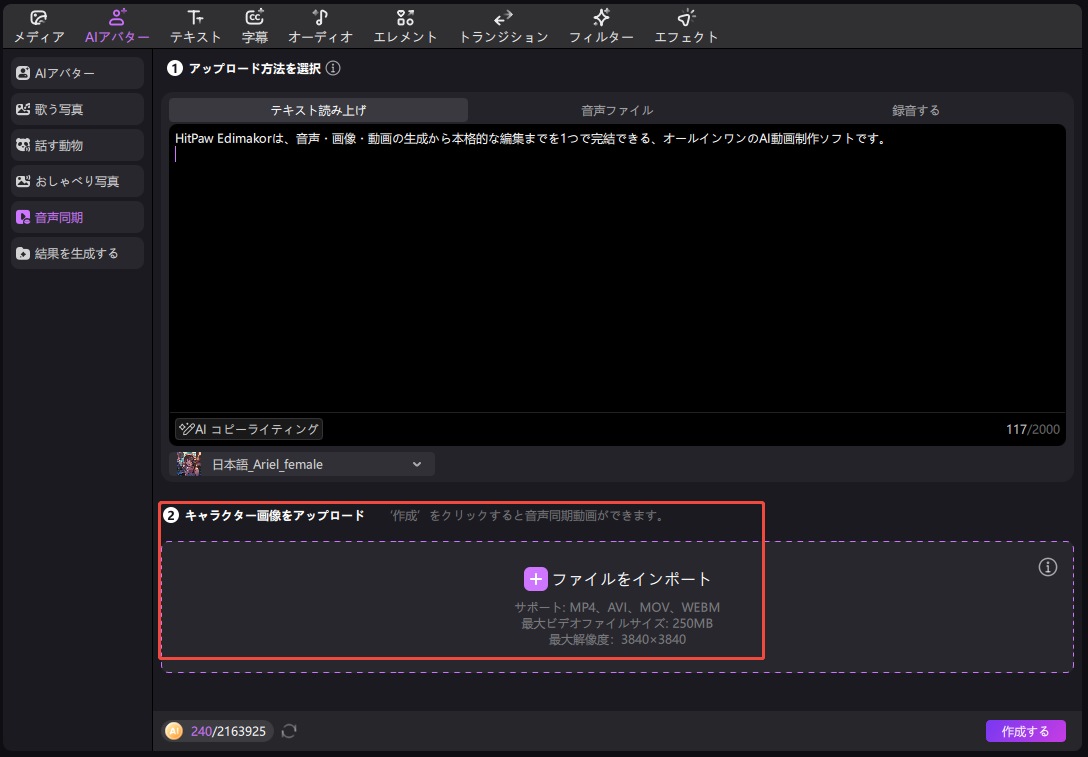Switch to テキスト読み上げ mode
Screen dimensions: 1088x757
(x=318, y=110)
